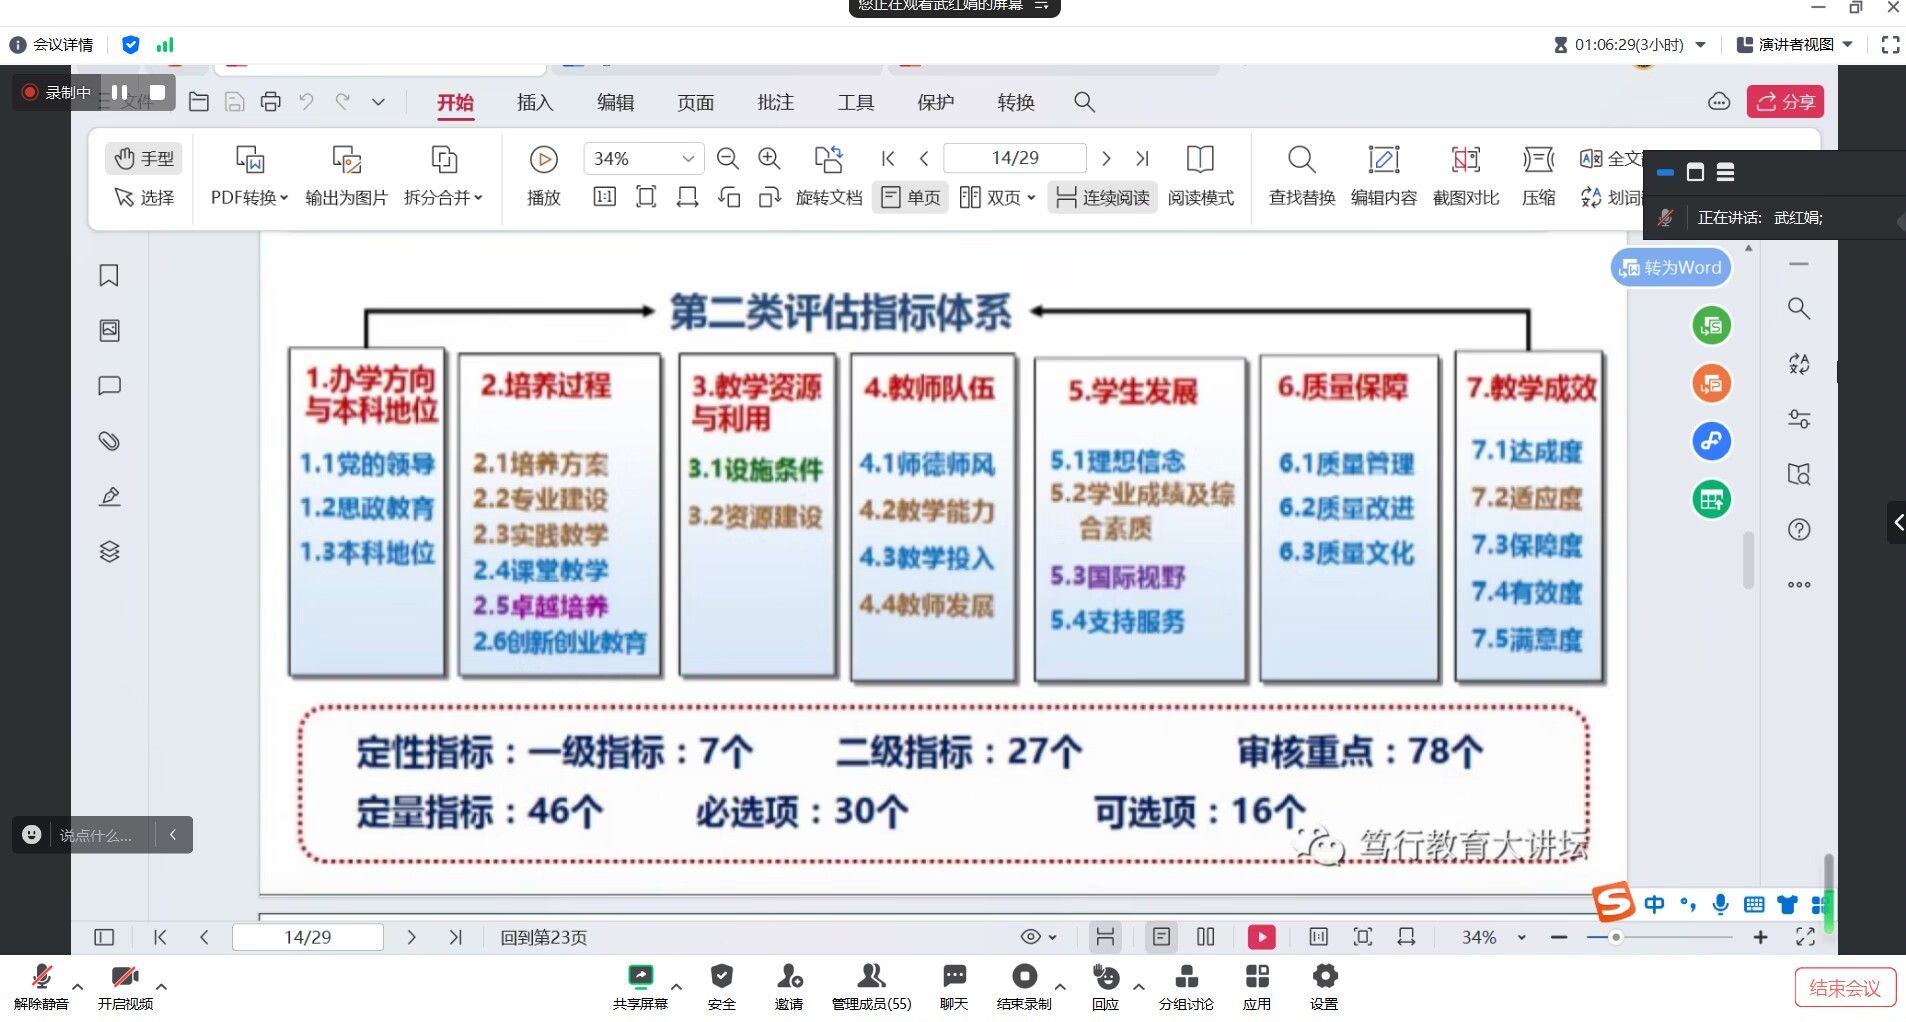This screenshot has height=1022, width=1906.
Task: Open the attachments paperclip panel
Action: pyautogui.click(x=109, y=441)
